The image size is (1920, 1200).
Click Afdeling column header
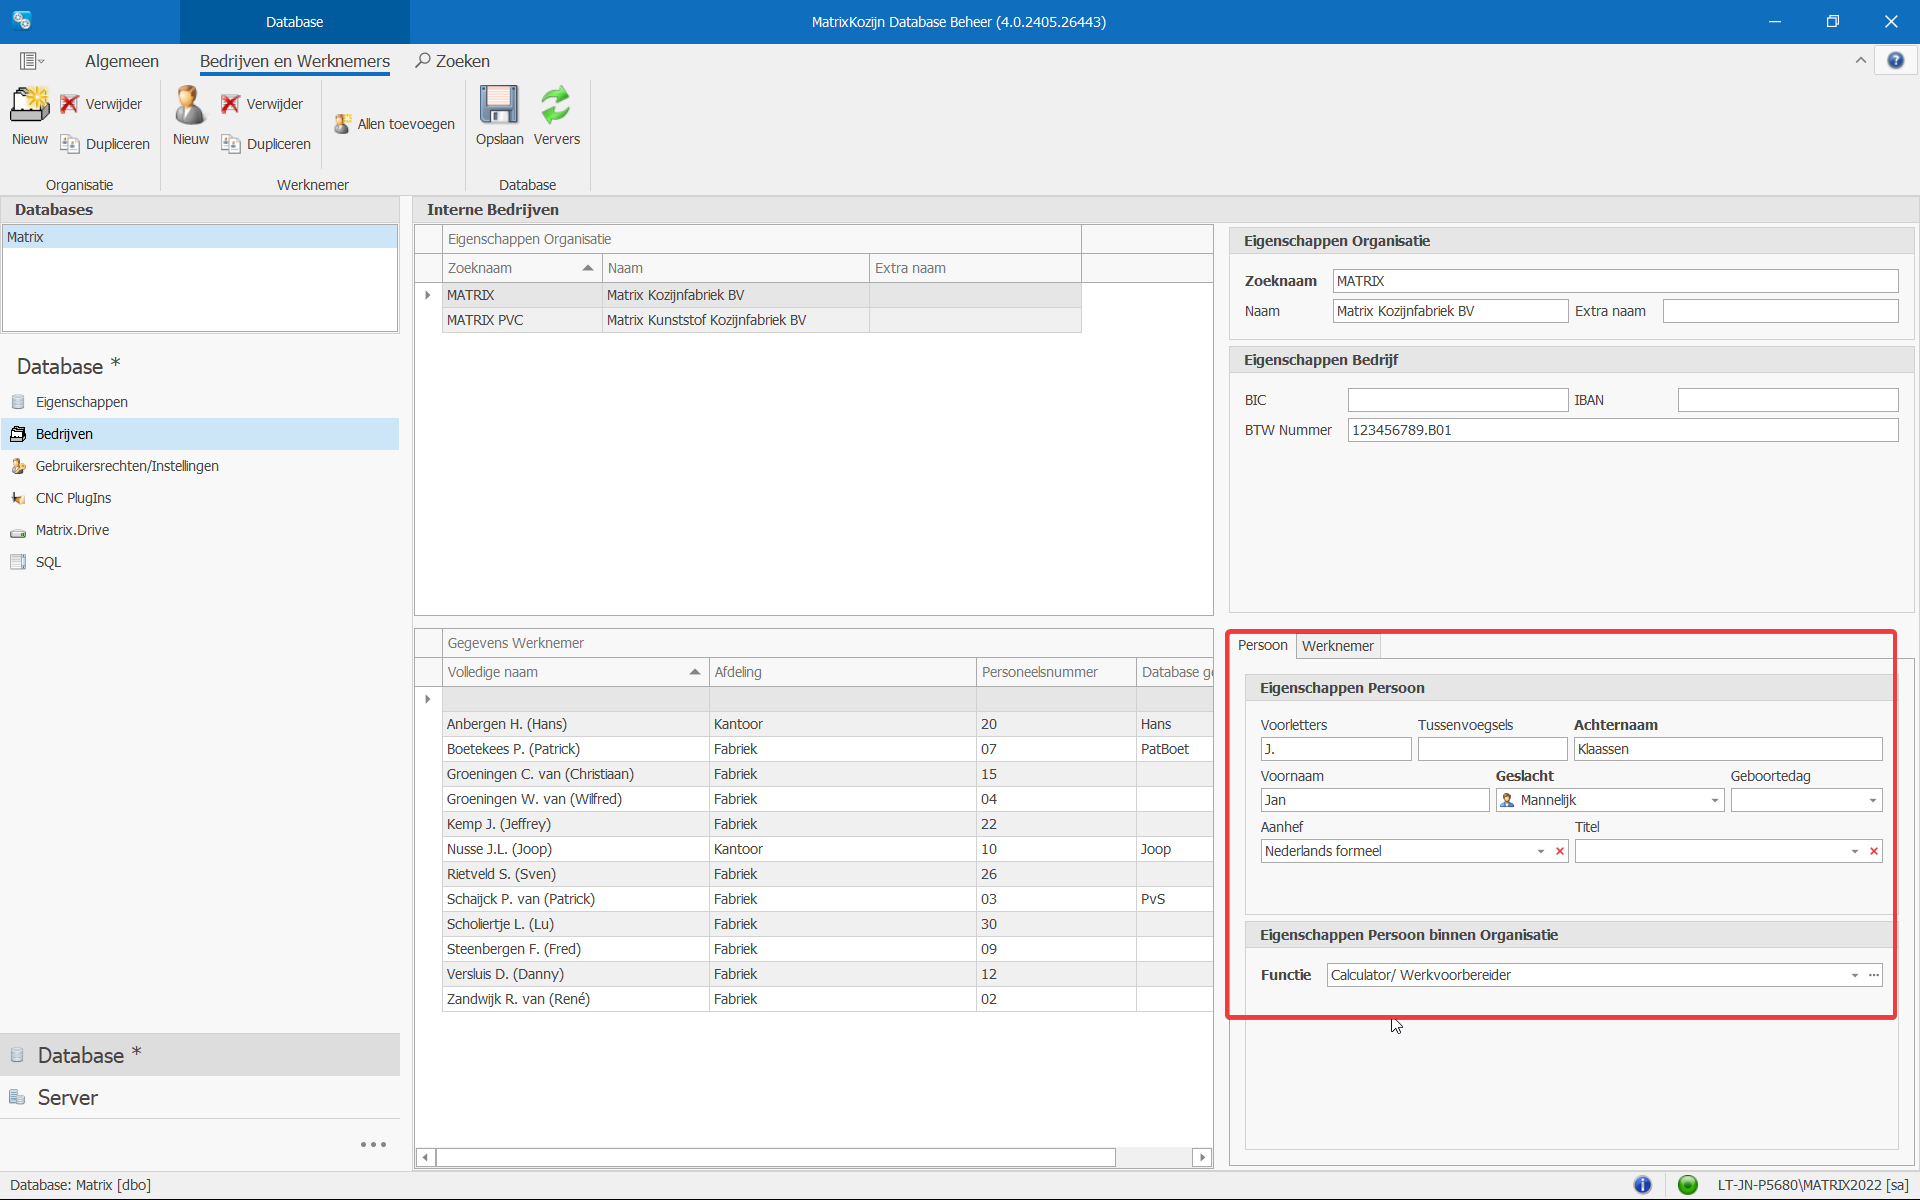click(842, 672)
